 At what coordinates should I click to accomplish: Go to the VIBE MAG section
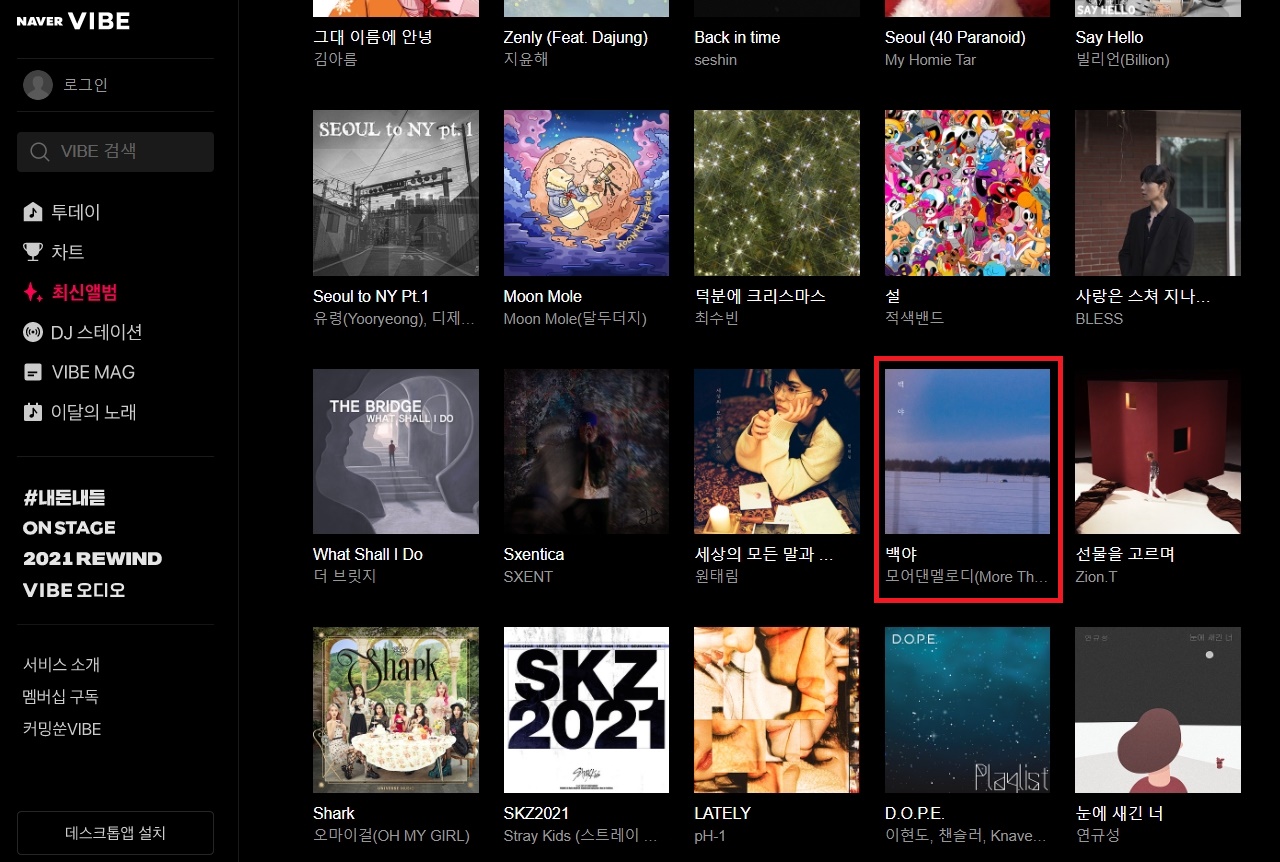click(x=93, y=372)
